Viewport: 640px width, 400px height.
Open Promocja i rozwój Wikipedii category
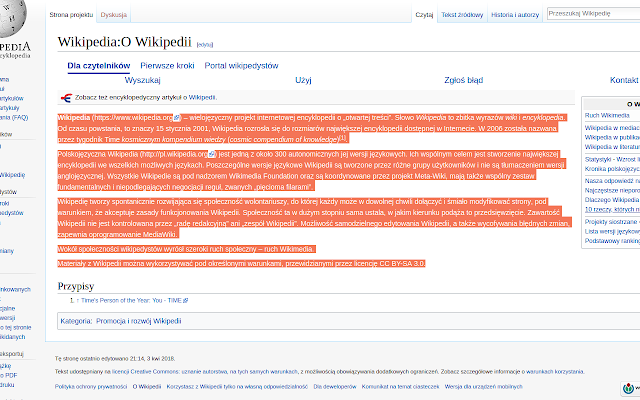pyautogui.click(x=138, y=321)
